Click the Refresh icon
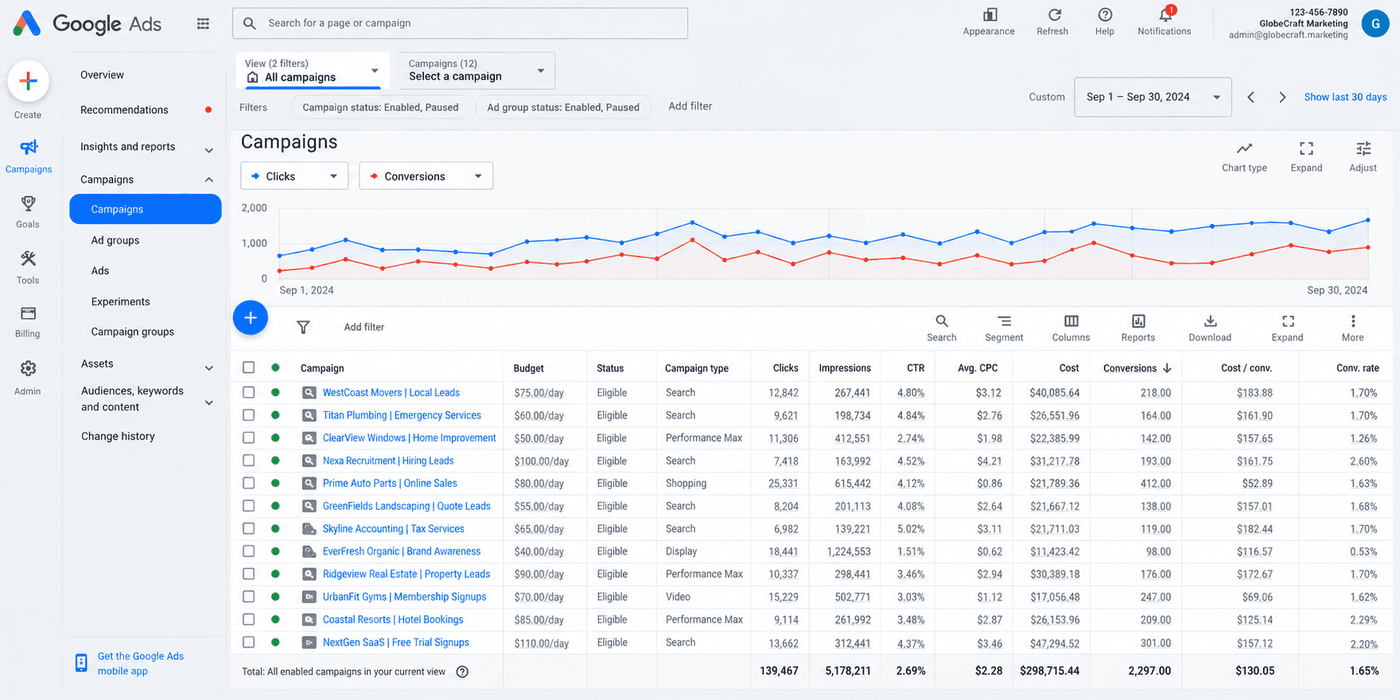Screen dimensions: 1400x700 click(1053, 15)
